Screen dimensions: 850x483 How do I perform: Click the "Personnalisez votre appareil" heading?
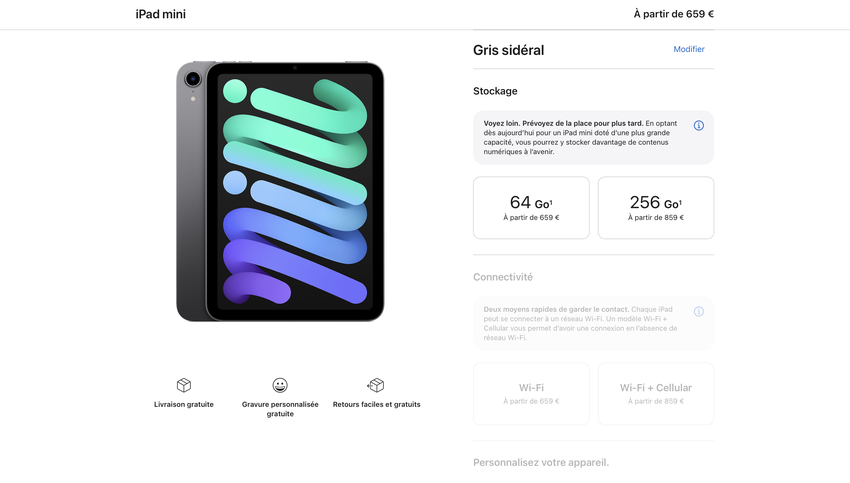[x=541, y=463]
